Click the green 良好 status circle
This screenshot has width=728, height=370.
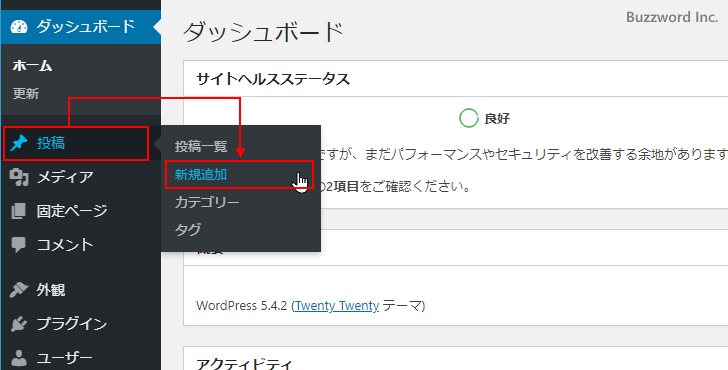(468, 118)
